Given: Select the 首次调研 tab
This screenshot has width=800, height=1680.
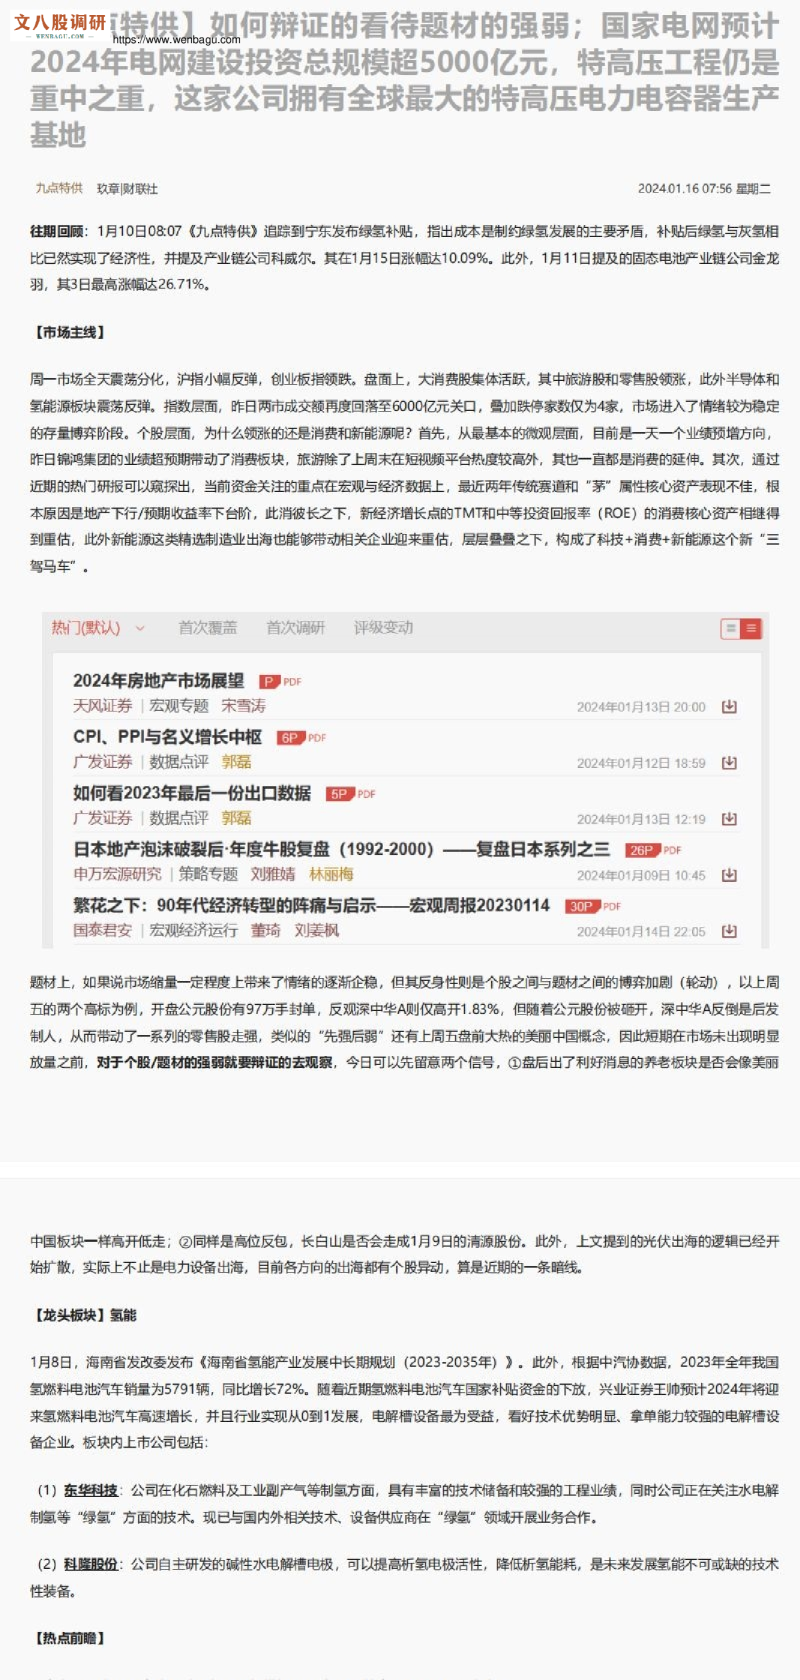Looking at the screenshot, I should pos(295,628).
